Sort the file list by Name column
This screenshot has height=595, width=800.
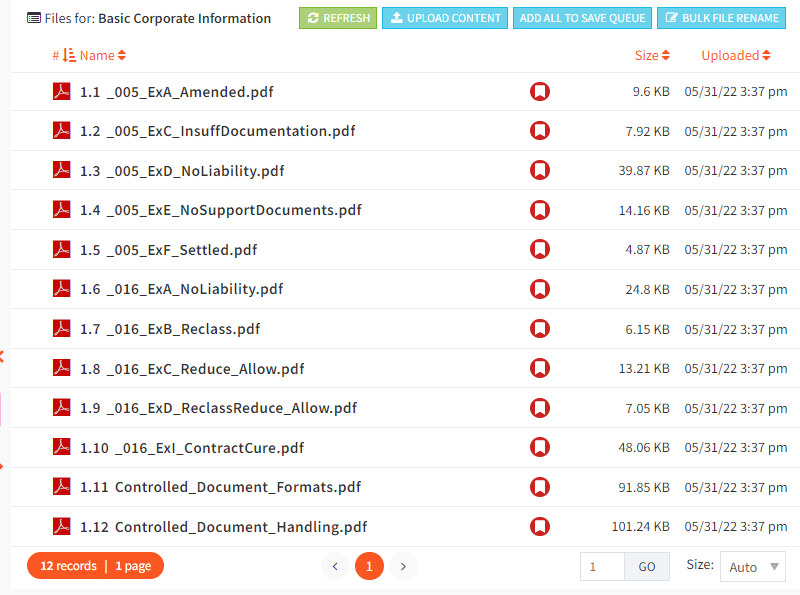click(x=103, y=55)
